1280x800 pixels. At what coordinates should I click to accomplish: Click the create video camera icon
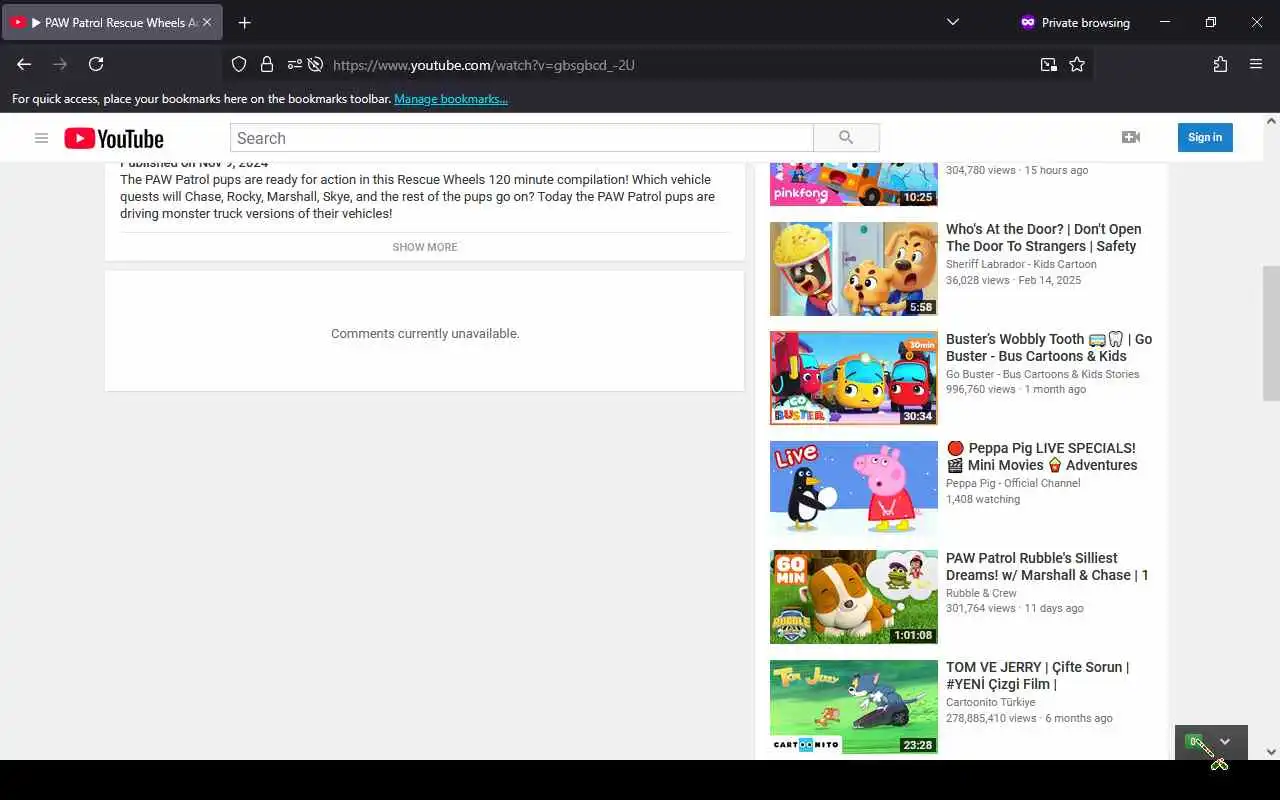click(1131, 137)
